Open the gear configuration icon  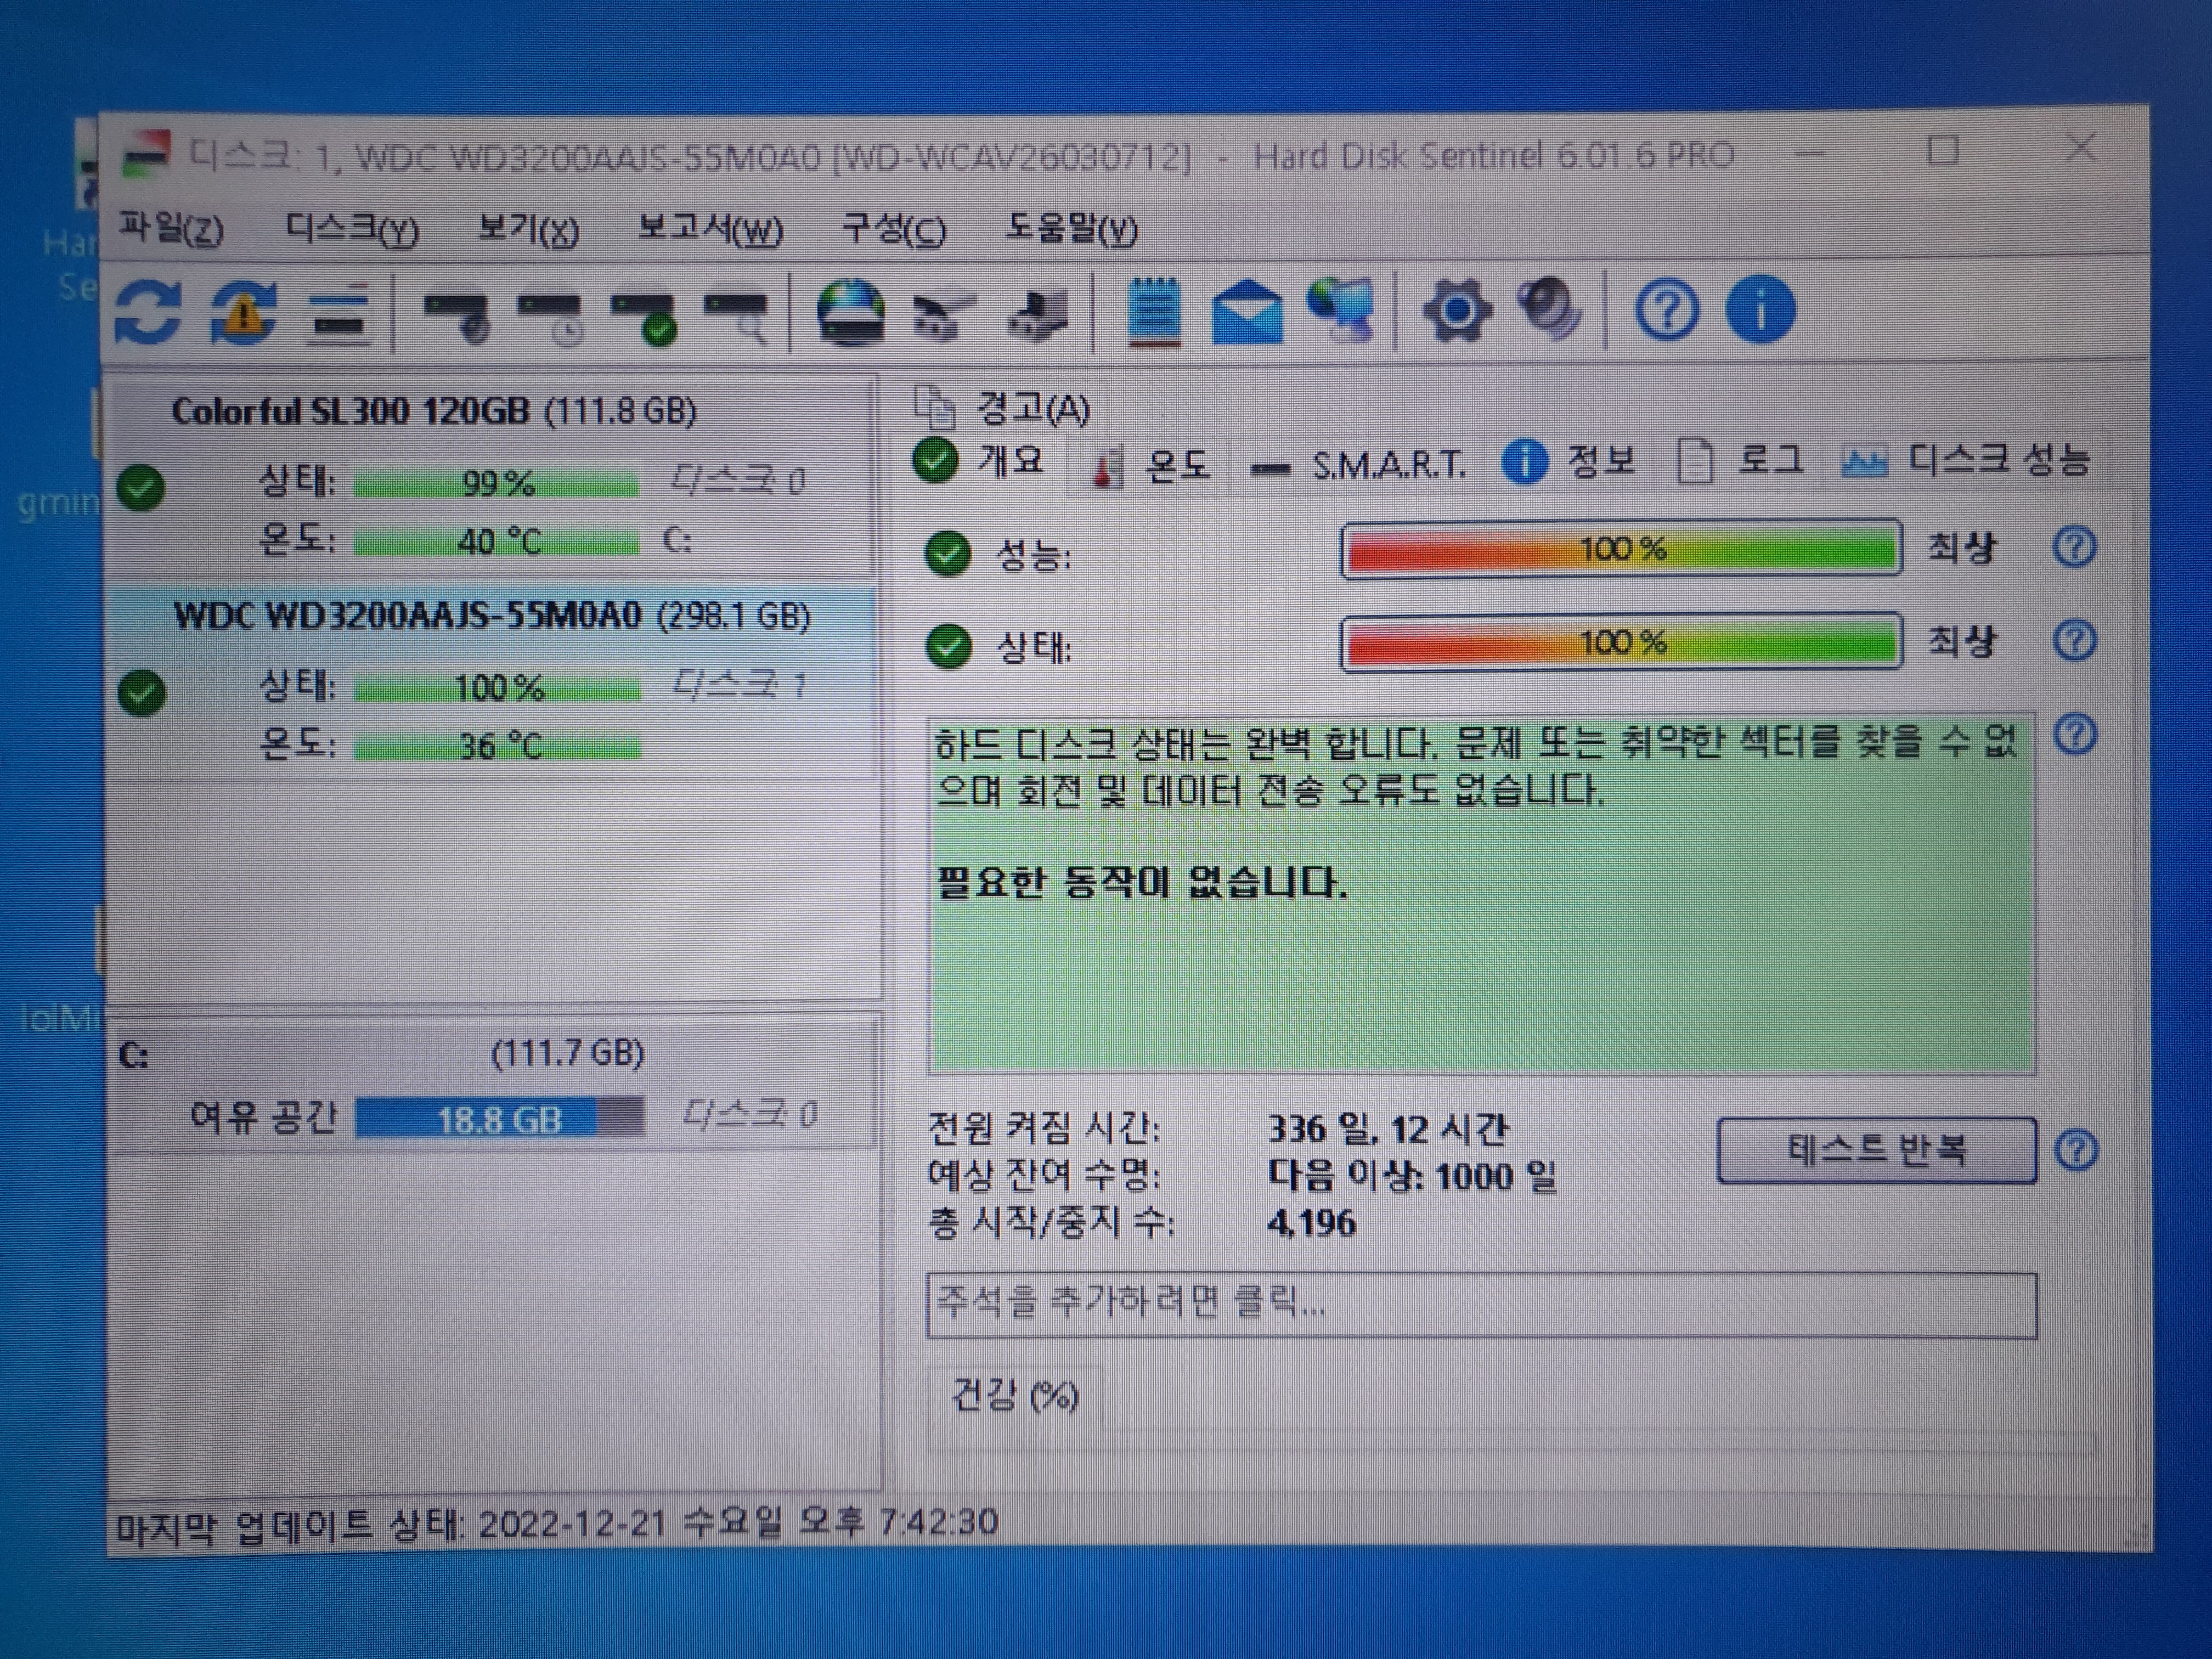1456,311
